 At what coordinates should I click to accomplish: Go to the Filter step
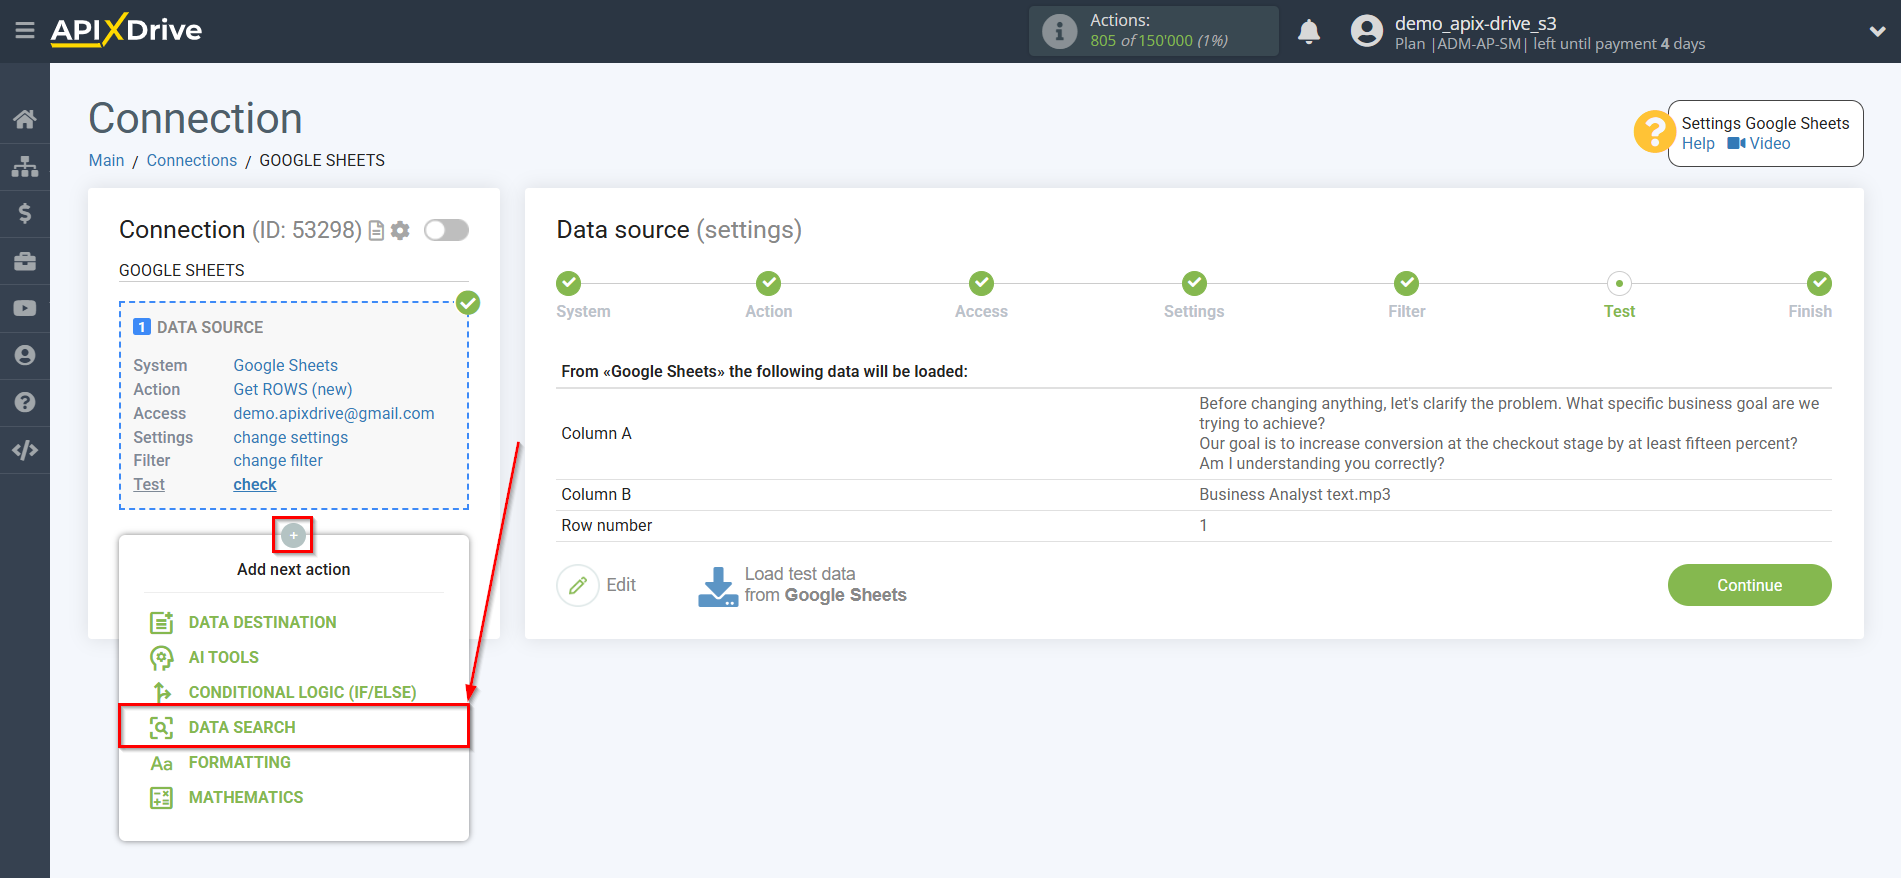(x=1406, y=284)
